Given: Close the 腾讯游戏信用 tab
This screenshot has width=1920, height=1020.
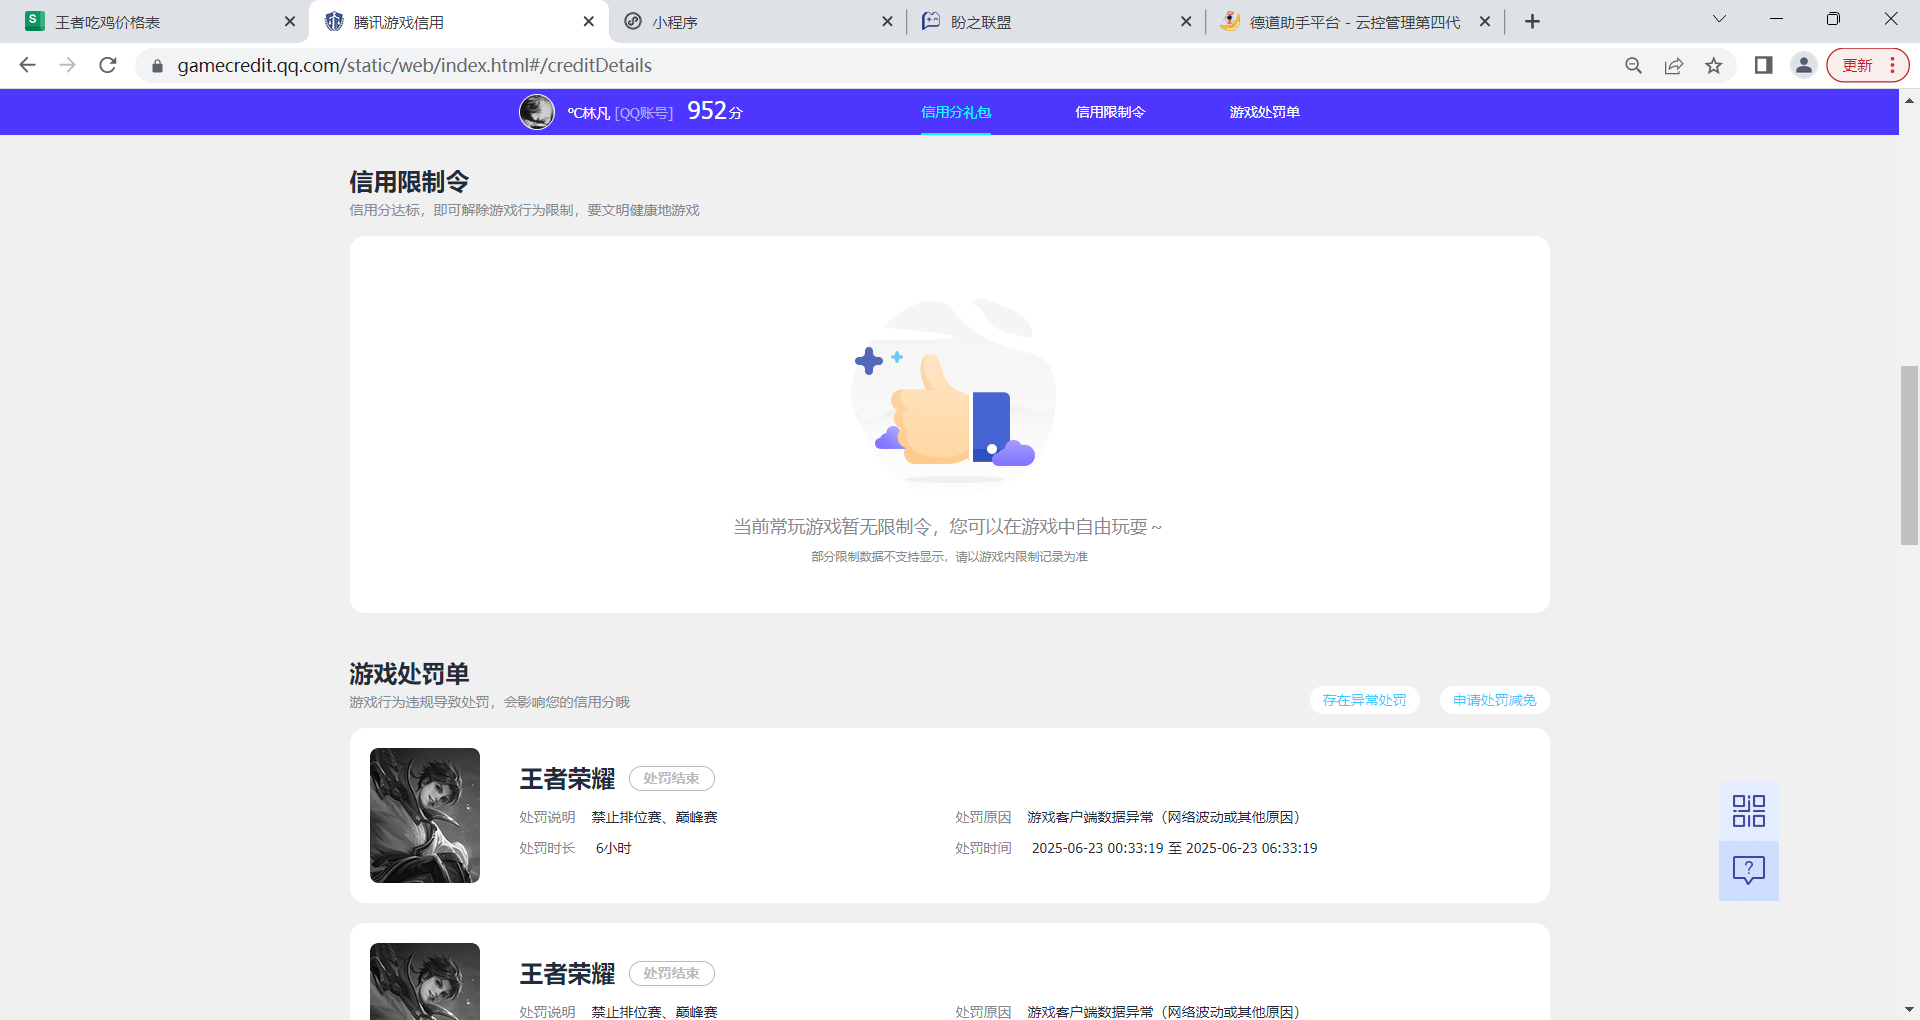Looking at the screenshot, I should pos(589,21).
